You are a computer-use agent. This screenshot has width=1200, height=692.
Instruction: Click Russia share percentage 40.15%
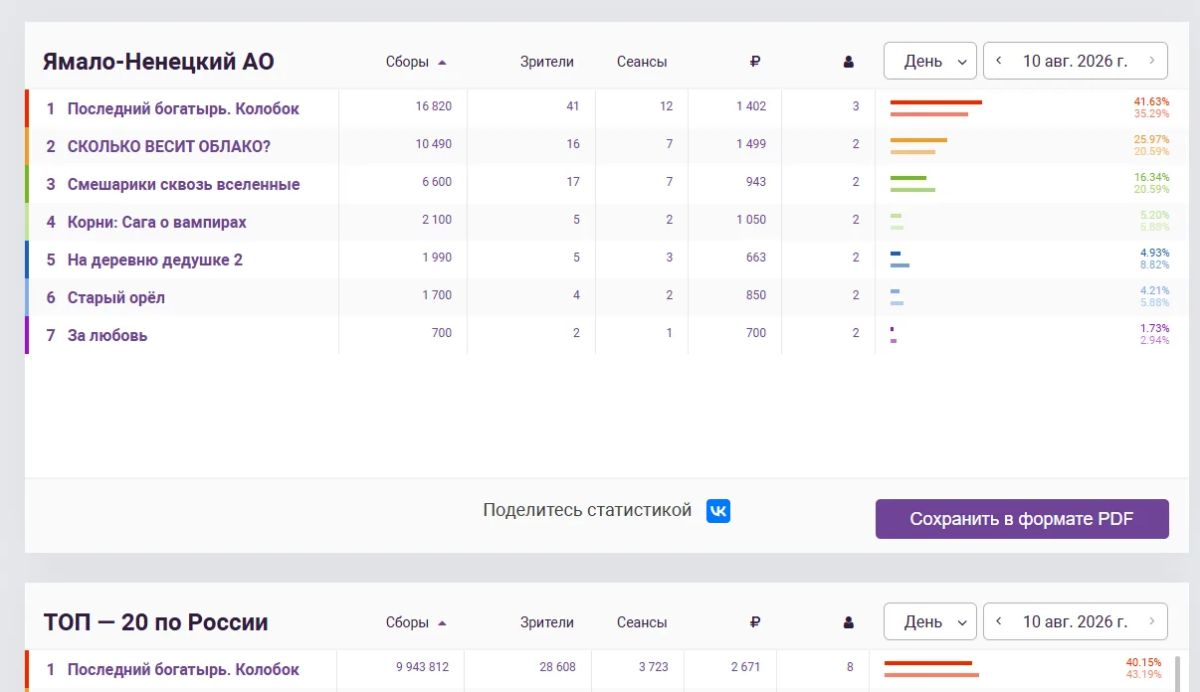(1144, 662)
